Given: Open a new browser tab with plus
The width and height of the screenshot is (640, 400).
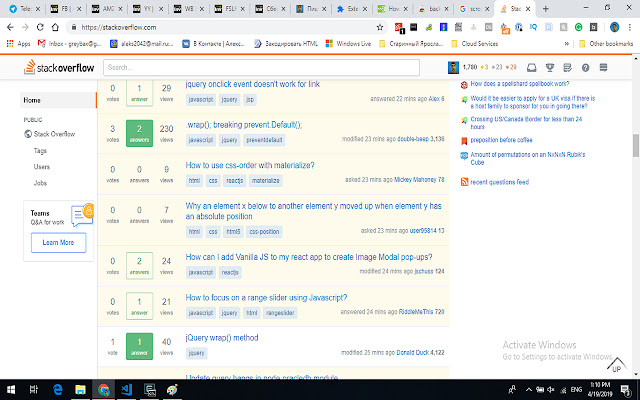Looking at the screenshot, I should (x=546, y=9).
